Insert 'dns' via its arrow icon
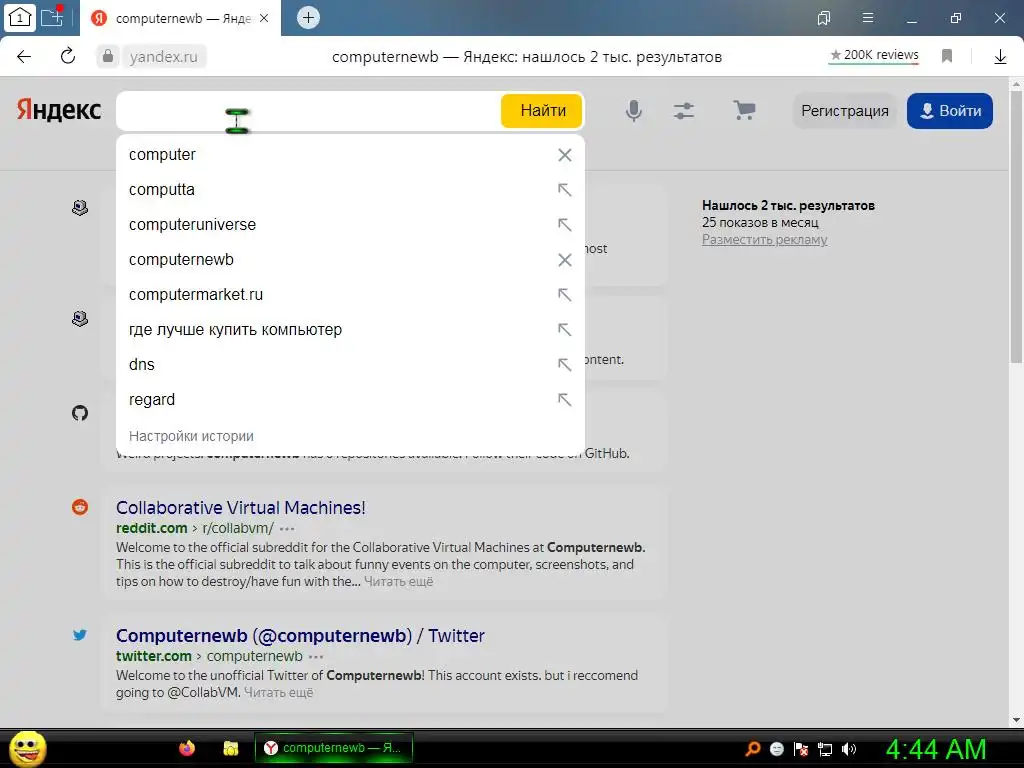Viewport: 1024px width, 768px height. [565, 364]
